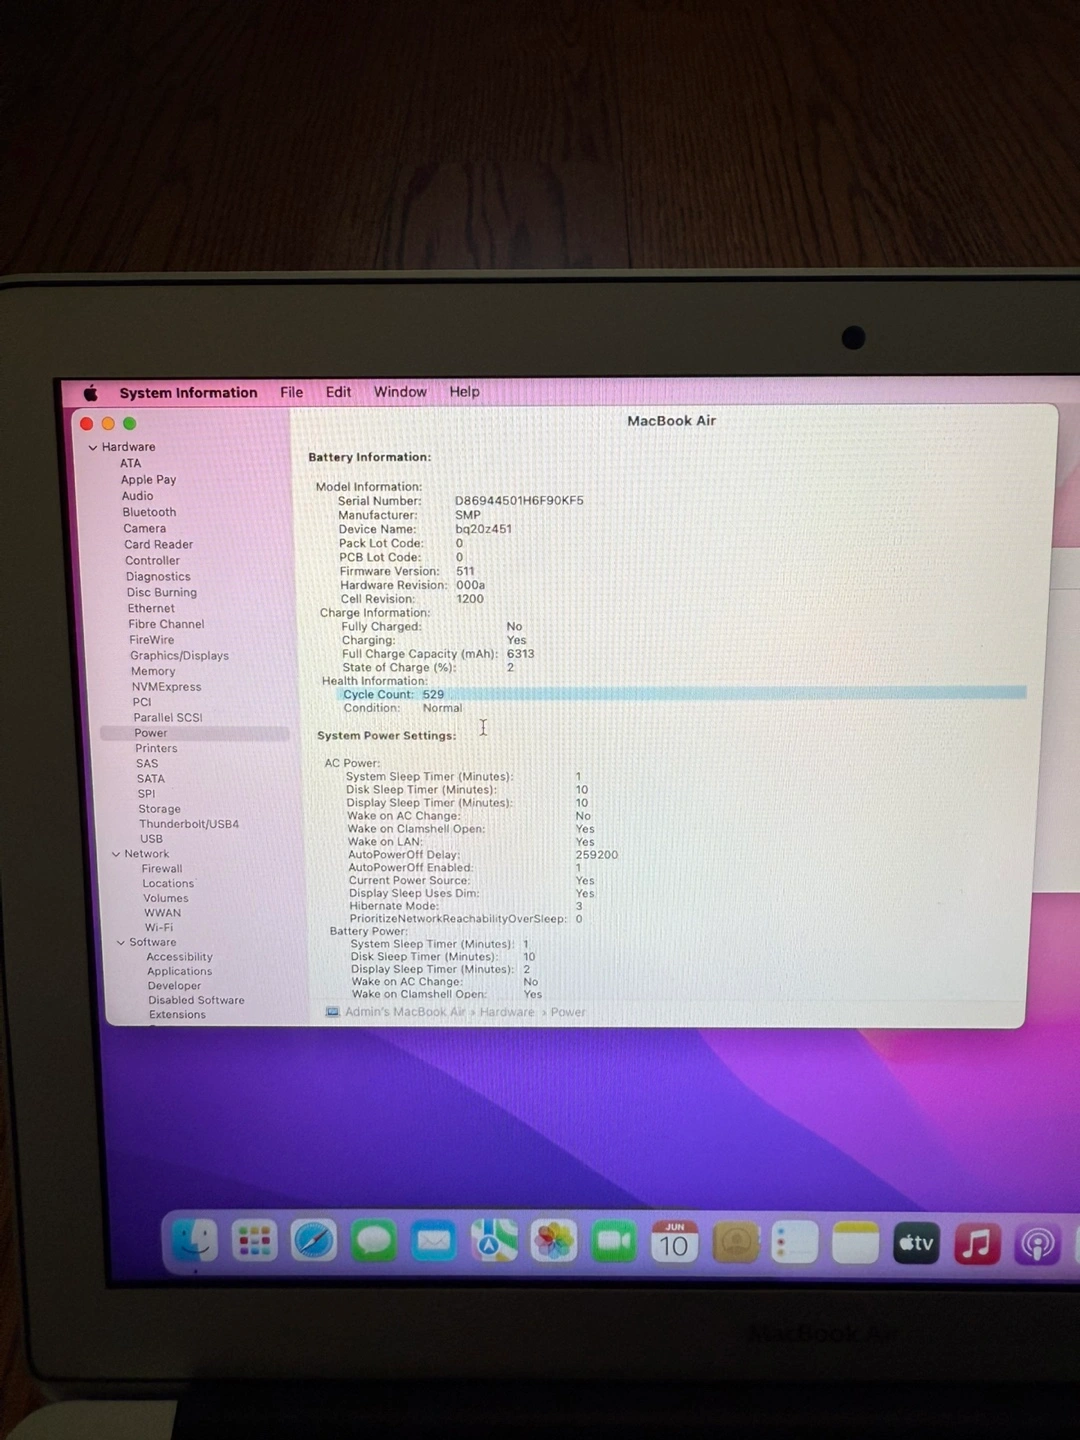Click Hardware in the path bar
The image size is (1080, 1440).
pyautogui.click(x=507, y=1012)
